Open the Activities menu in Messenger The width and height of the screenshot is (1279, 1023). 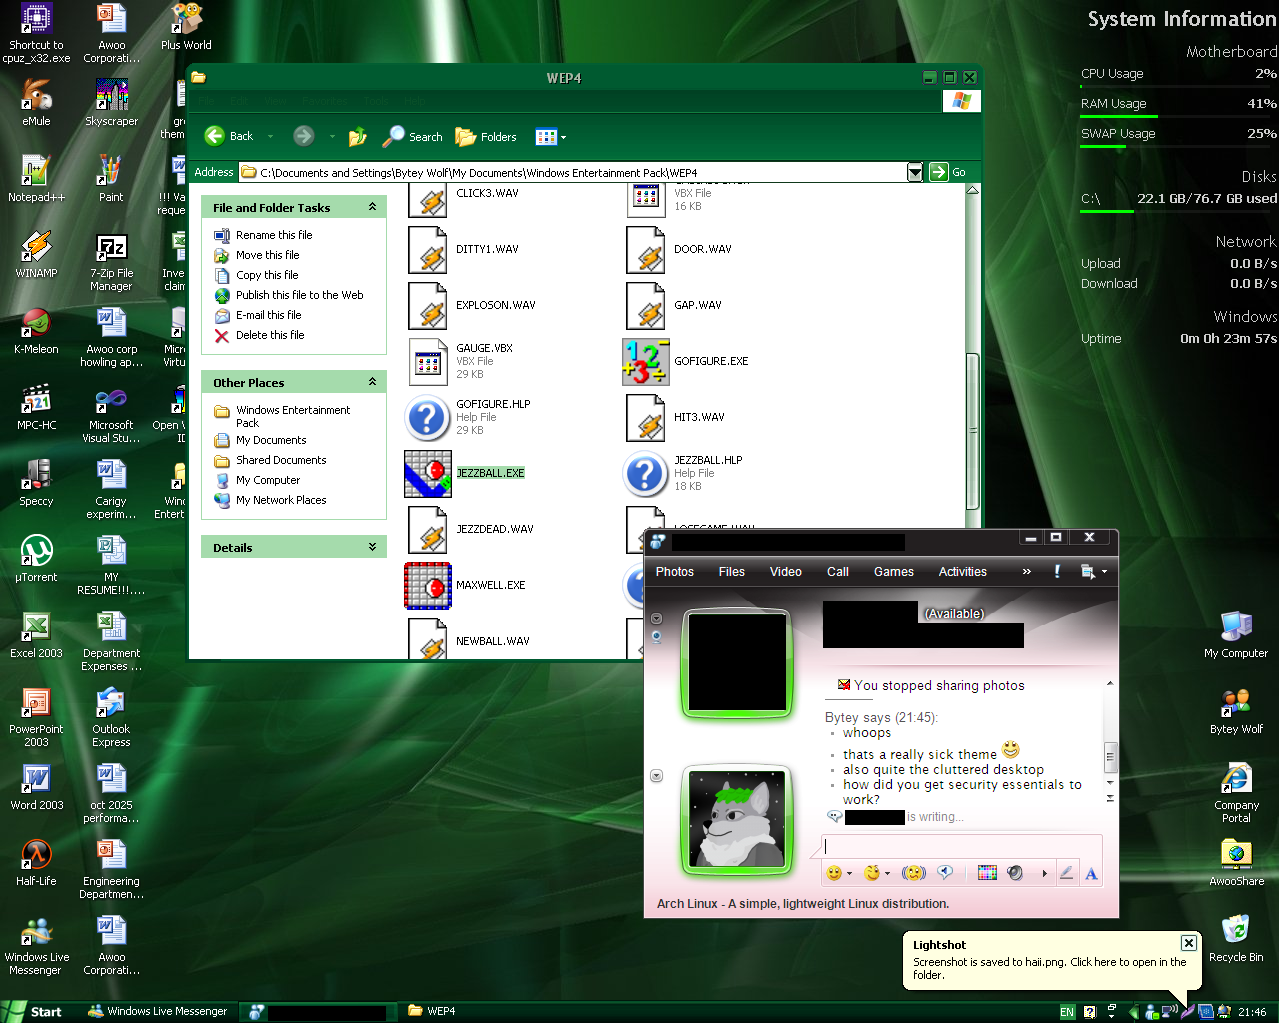(962, 572)
